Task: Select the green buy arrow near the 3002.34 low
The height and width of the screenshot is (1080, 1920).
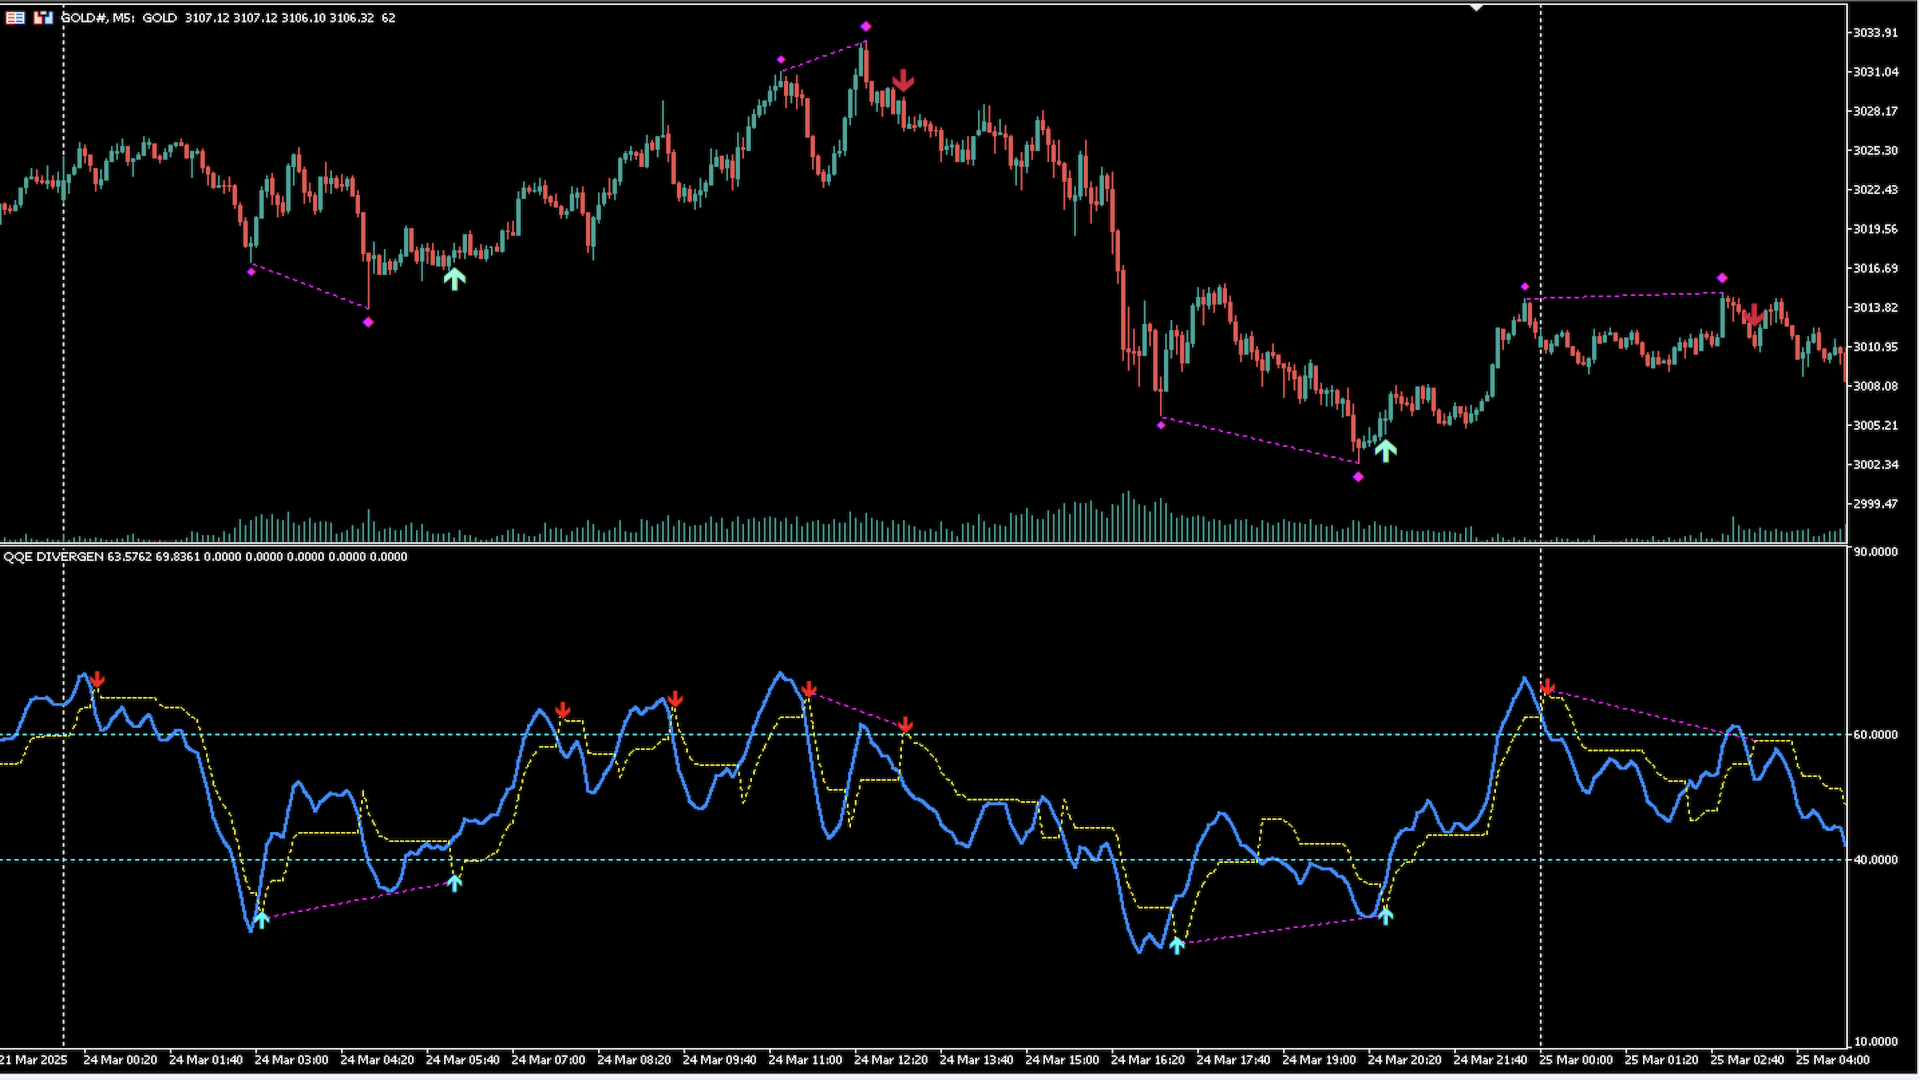Action: [1385, 450]
